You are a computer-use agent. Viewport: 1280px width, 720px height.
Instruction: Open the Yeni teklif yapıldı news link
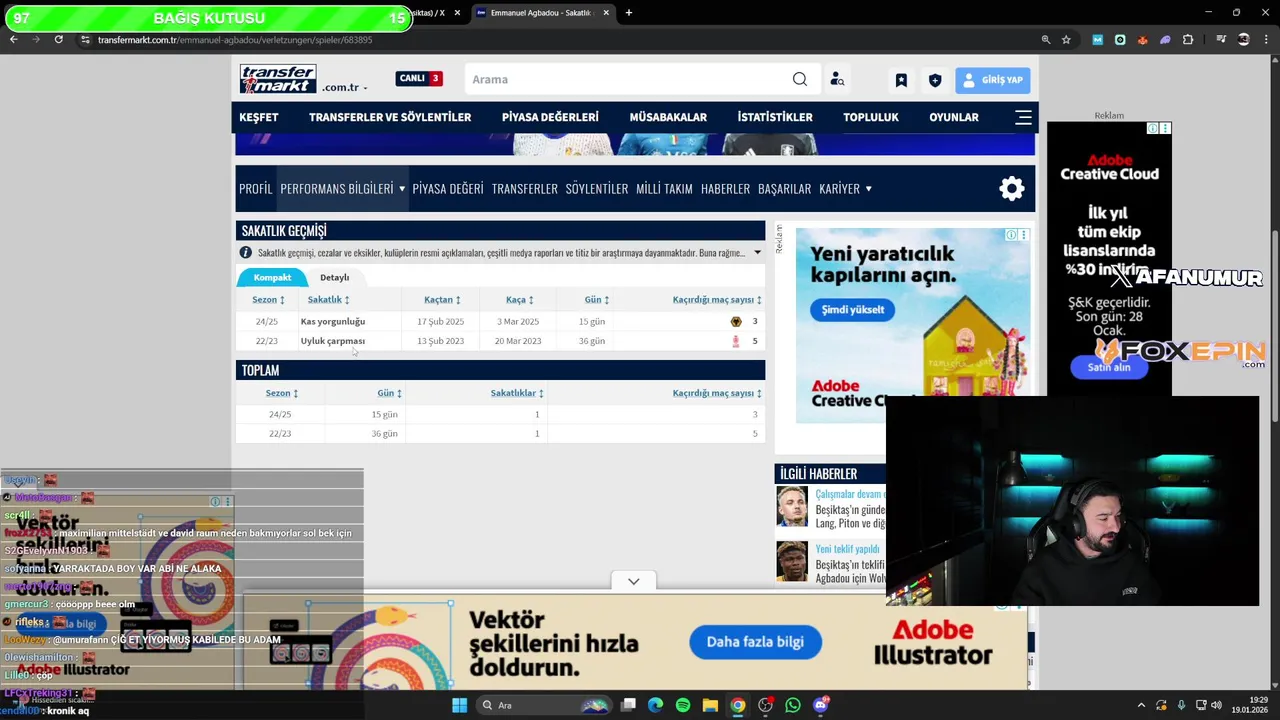pos(847,549)
